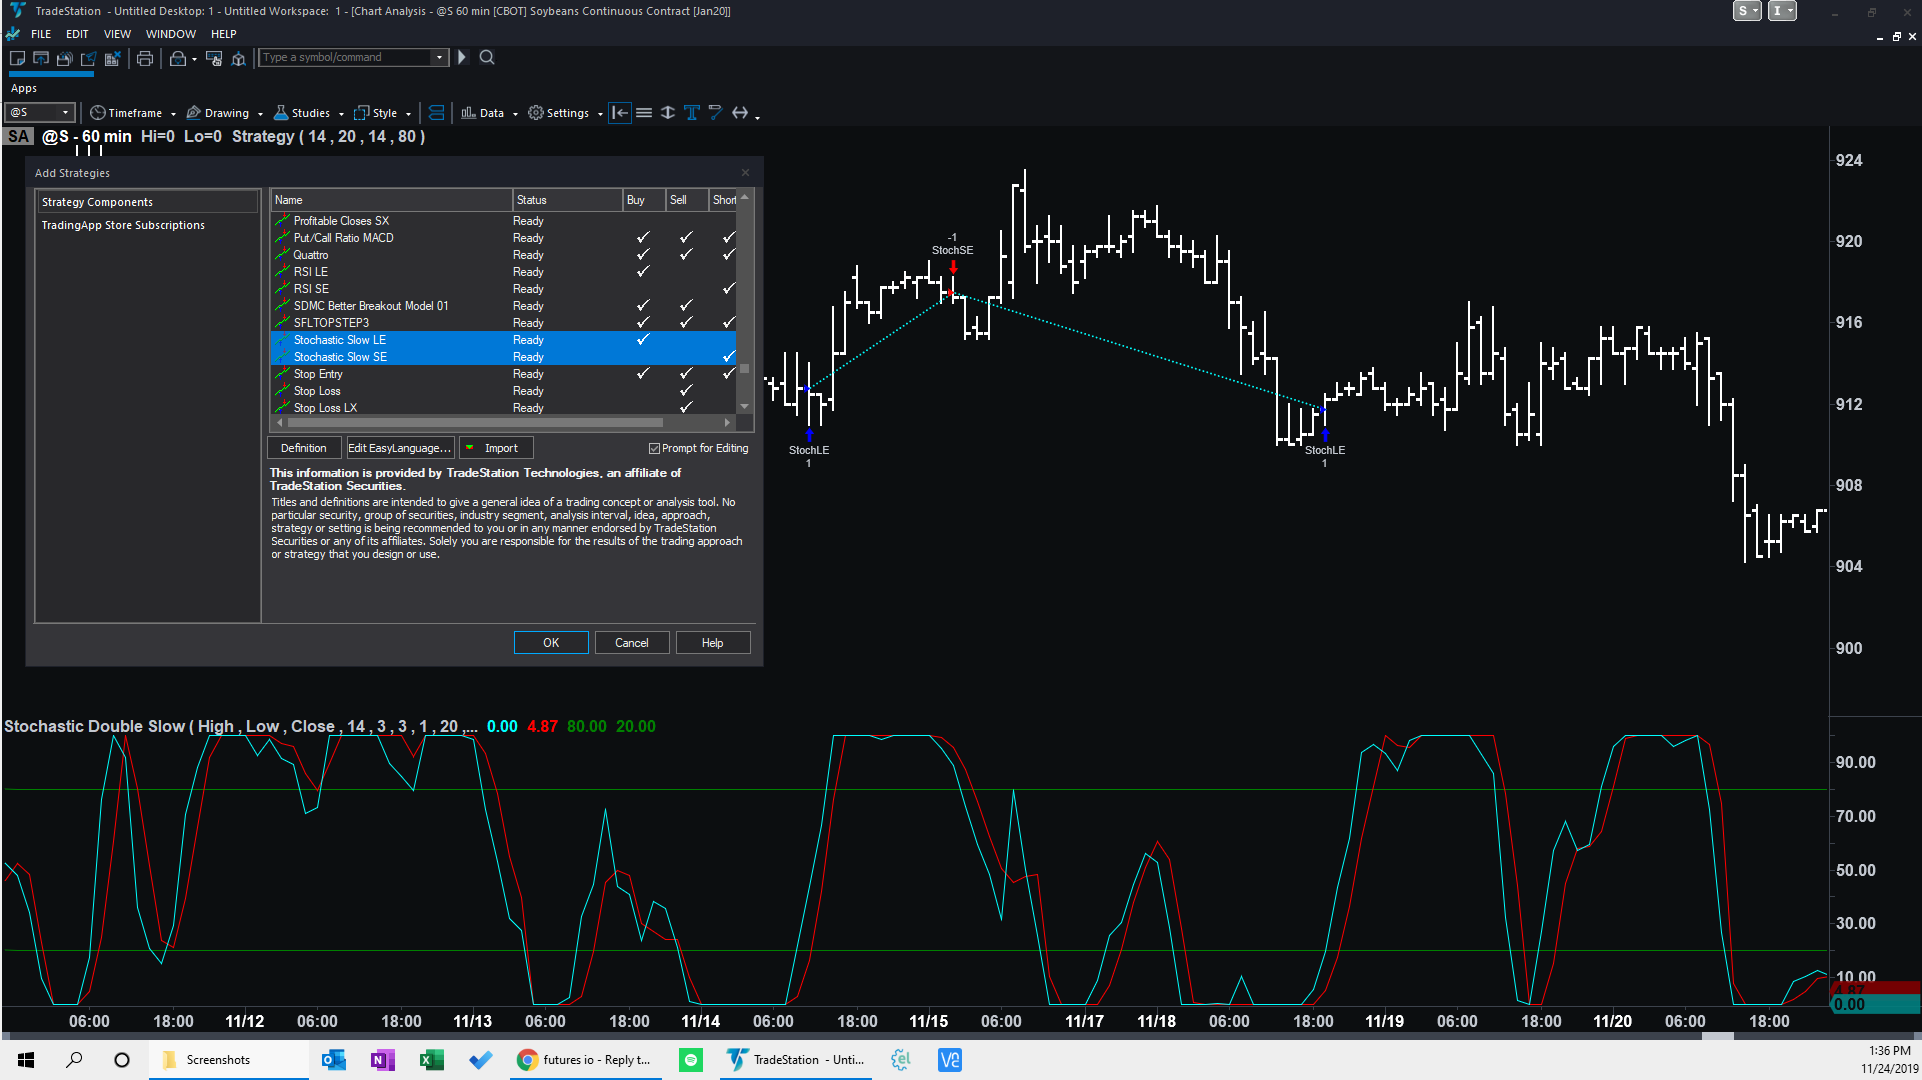The width and height of the screenshot is (1922, 1080).
Task: Open the EDIT menu
Action: (x=77, y=34)
